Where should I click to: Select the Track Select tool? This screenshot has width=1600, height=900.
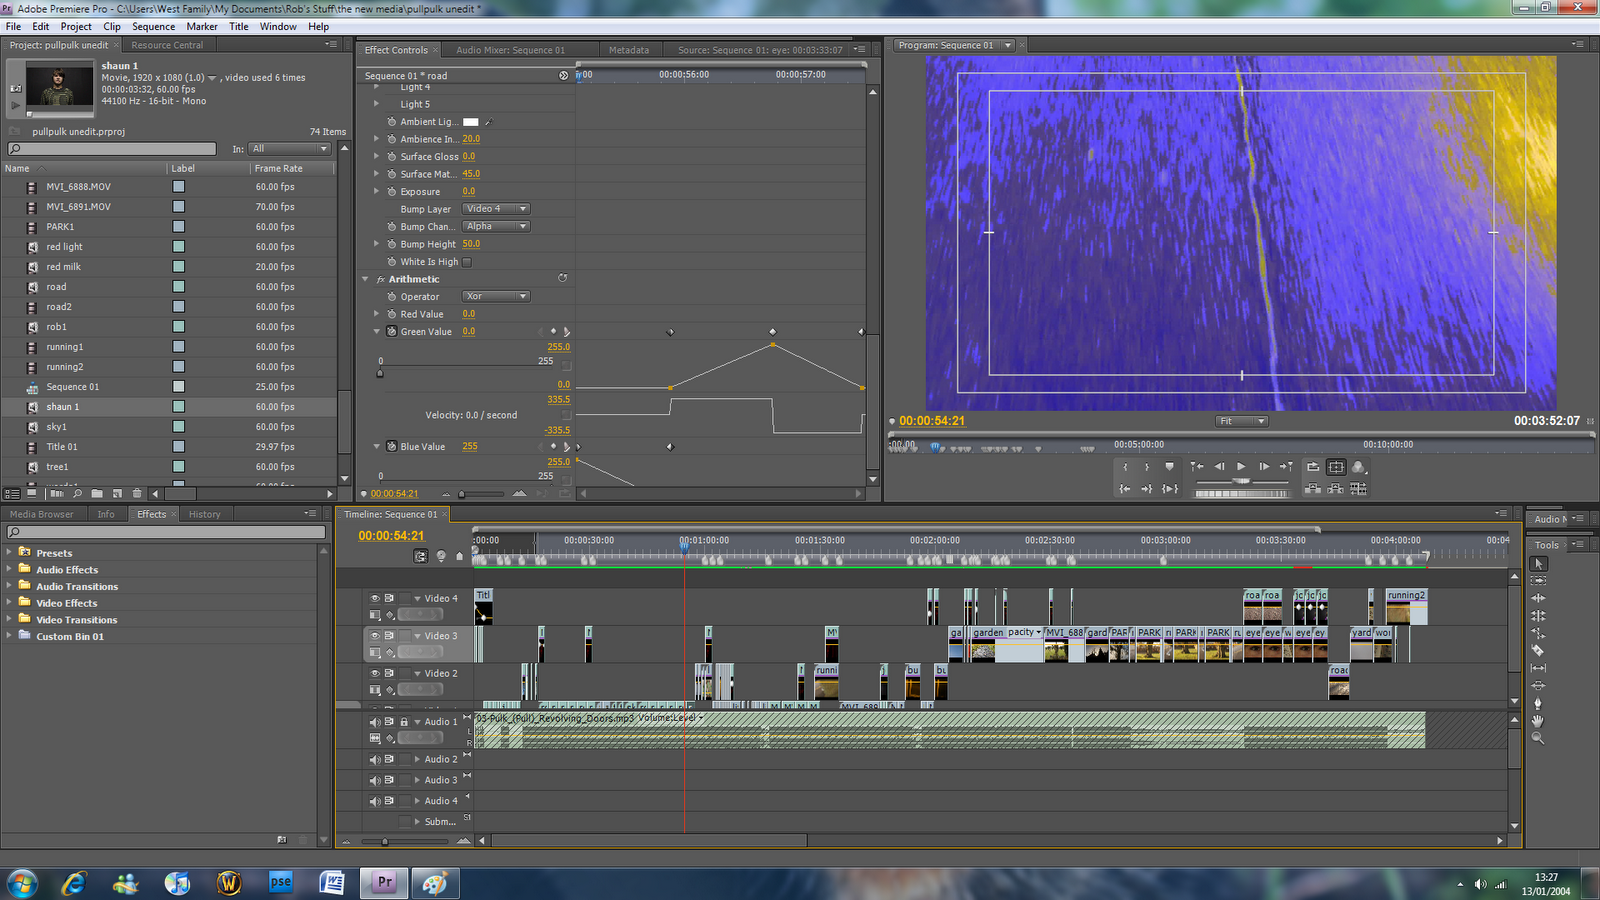[x=1538, y=580]
